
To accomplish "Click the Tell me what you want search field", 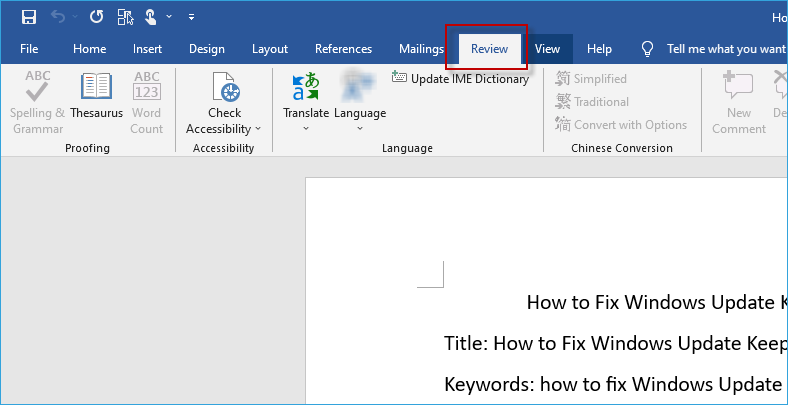I will (x=727, y=49).
